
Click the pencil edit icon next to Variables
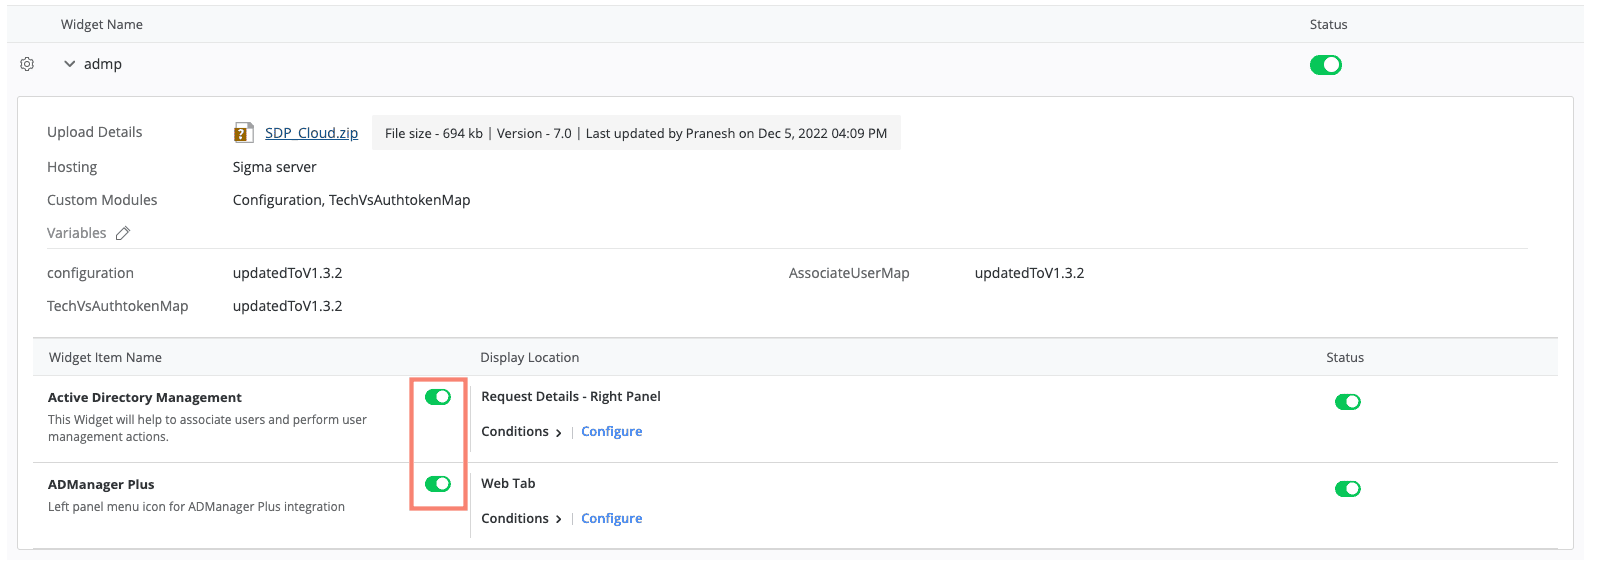123,233
